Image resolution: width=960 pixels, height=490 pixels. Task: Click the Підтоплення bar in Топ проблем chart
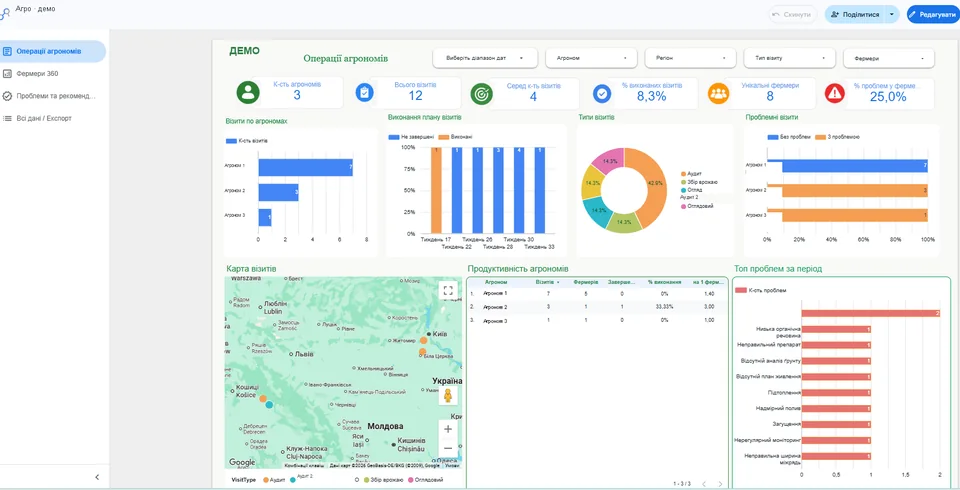tap(836, 393)
